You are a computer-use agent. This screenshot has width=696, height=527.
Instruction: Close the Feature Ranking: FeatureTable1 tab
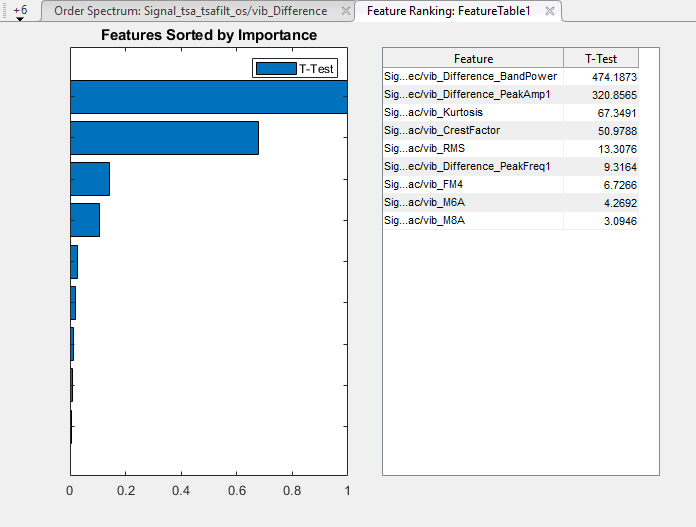(x=549, y=11)
